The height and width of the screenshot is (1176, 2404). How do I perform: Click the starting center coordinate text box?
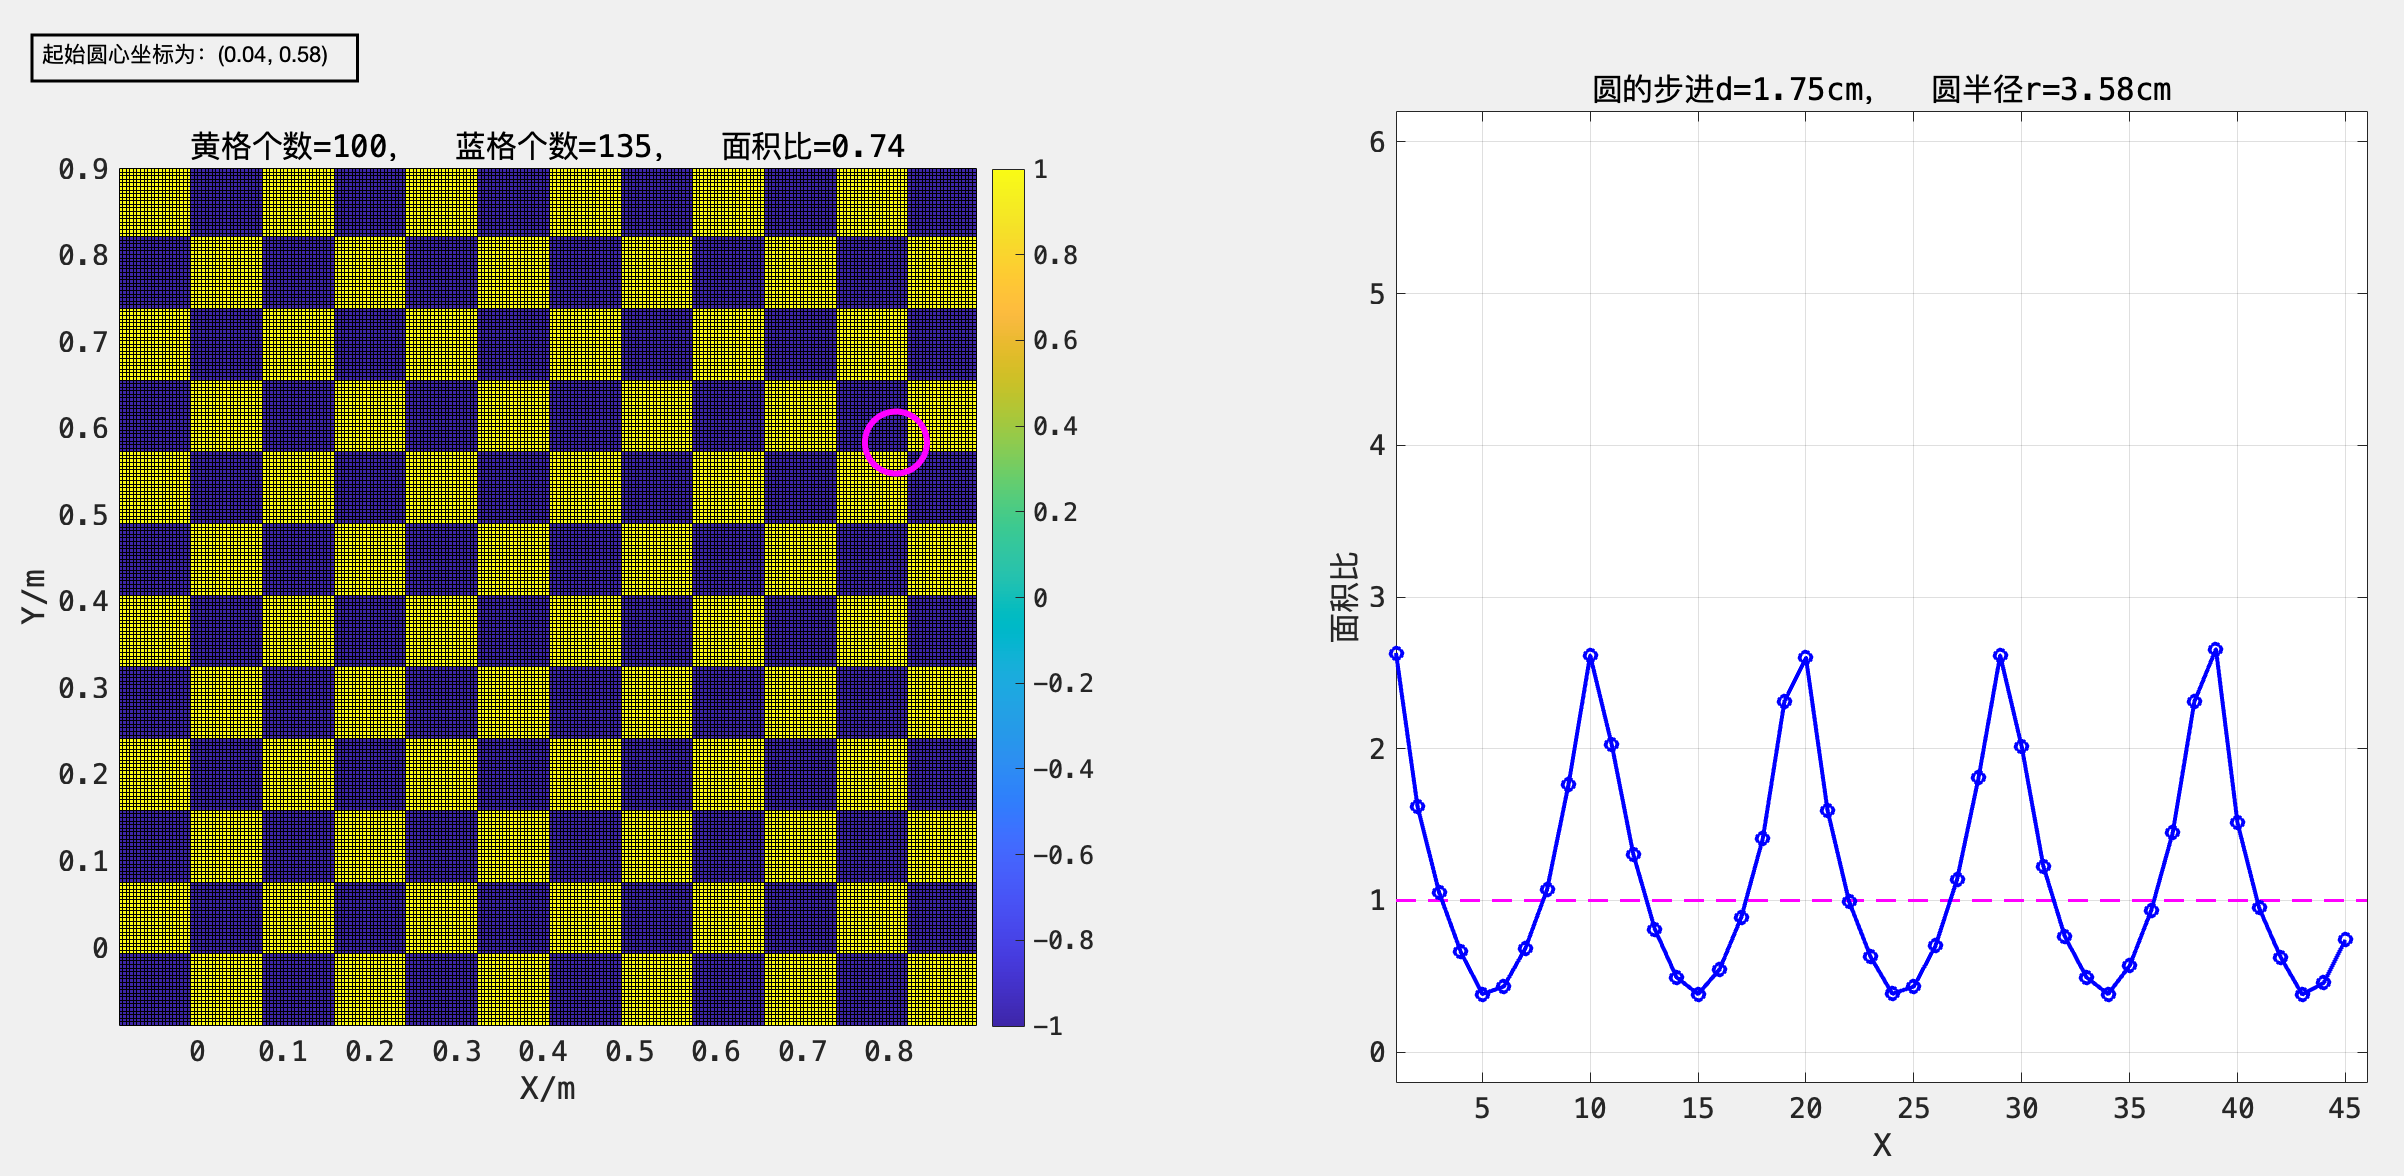(194, 57)
